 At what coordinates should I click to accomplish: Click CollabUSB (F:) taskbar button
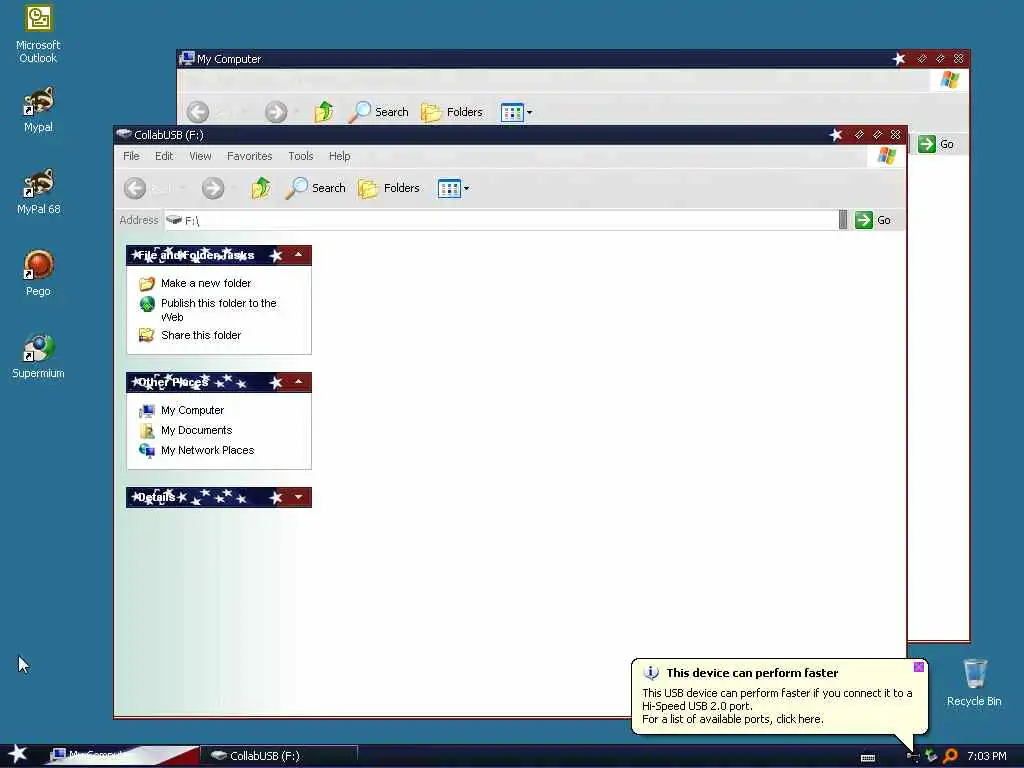[x=278, y=756]
